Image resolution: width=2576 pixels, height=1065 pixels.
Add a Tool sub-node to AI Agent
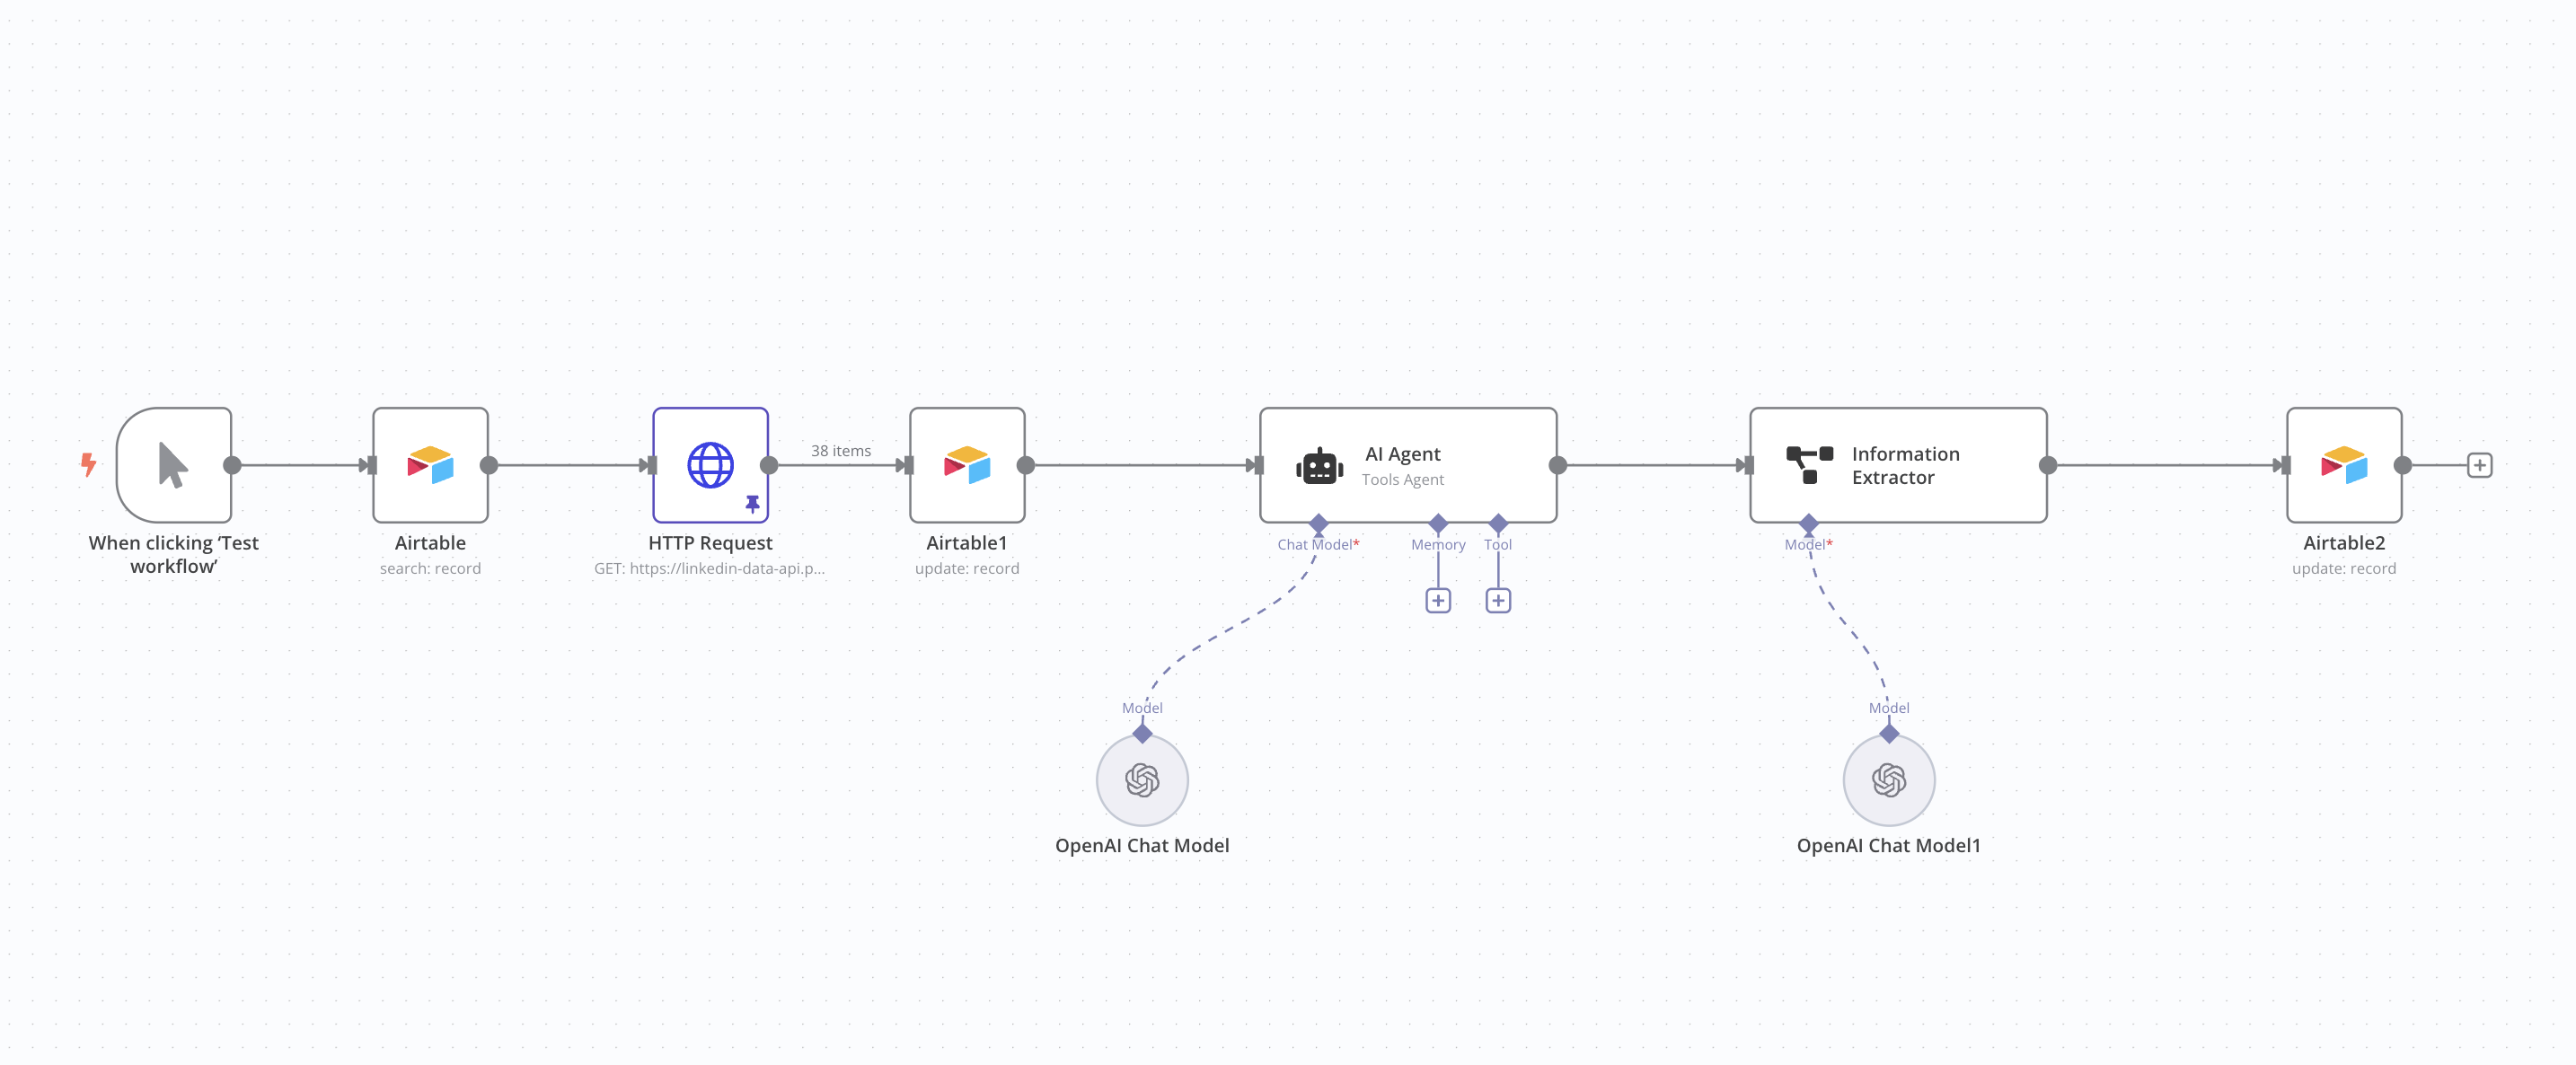pyautogui.click(x=1498, y=600)
